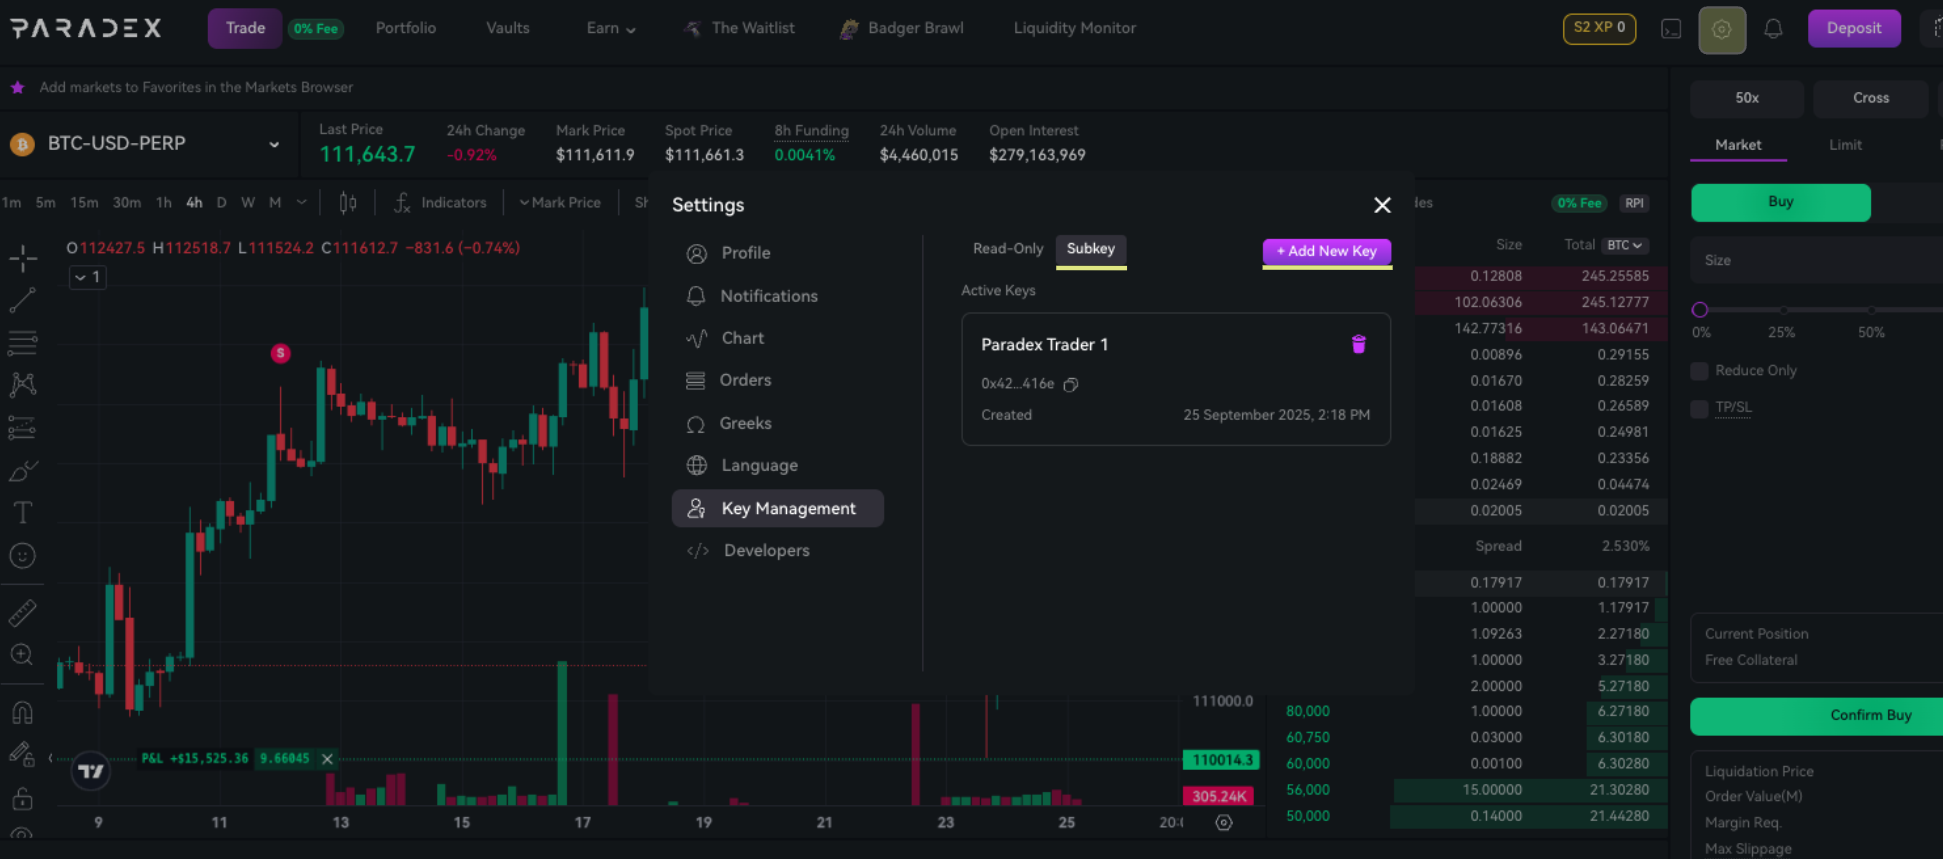Open the notifications bell icon

click(x=1773, y=29)
